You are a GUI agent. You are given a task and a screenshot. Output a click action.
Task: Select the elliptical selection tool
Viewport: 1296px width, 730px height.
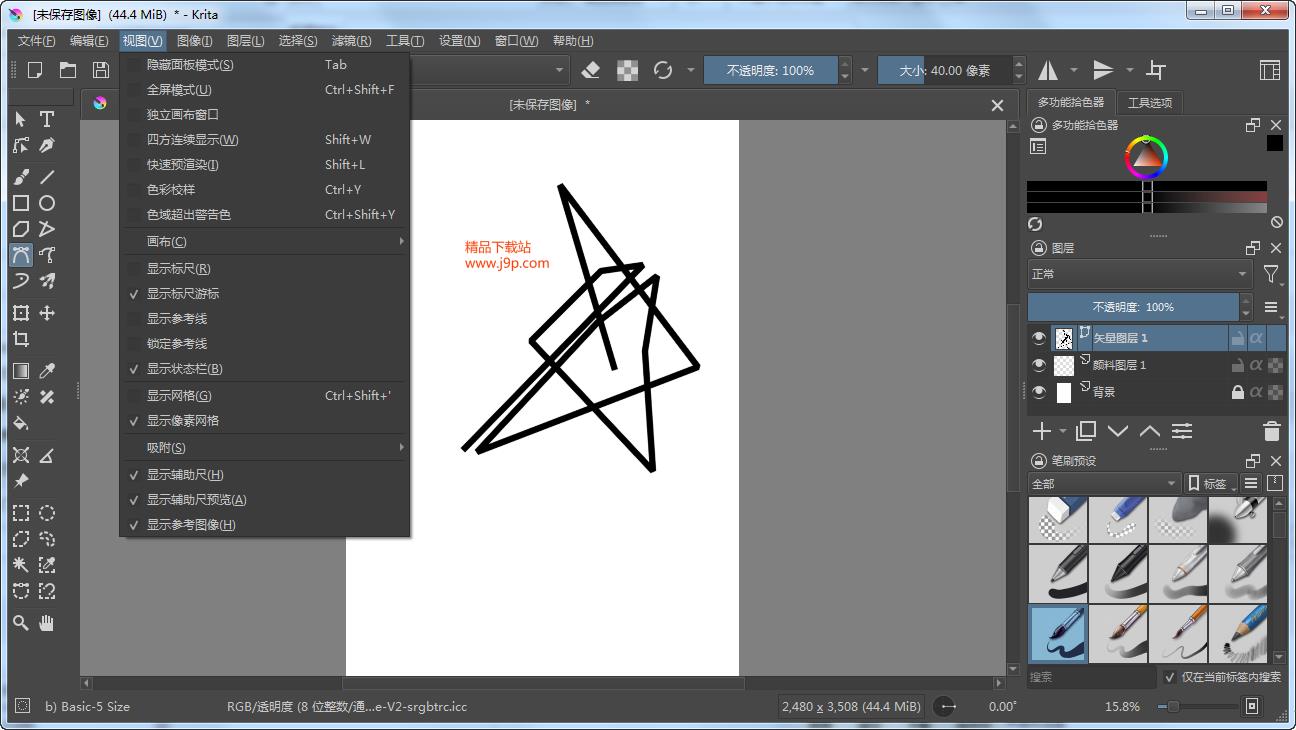click(x=47, y=513)
